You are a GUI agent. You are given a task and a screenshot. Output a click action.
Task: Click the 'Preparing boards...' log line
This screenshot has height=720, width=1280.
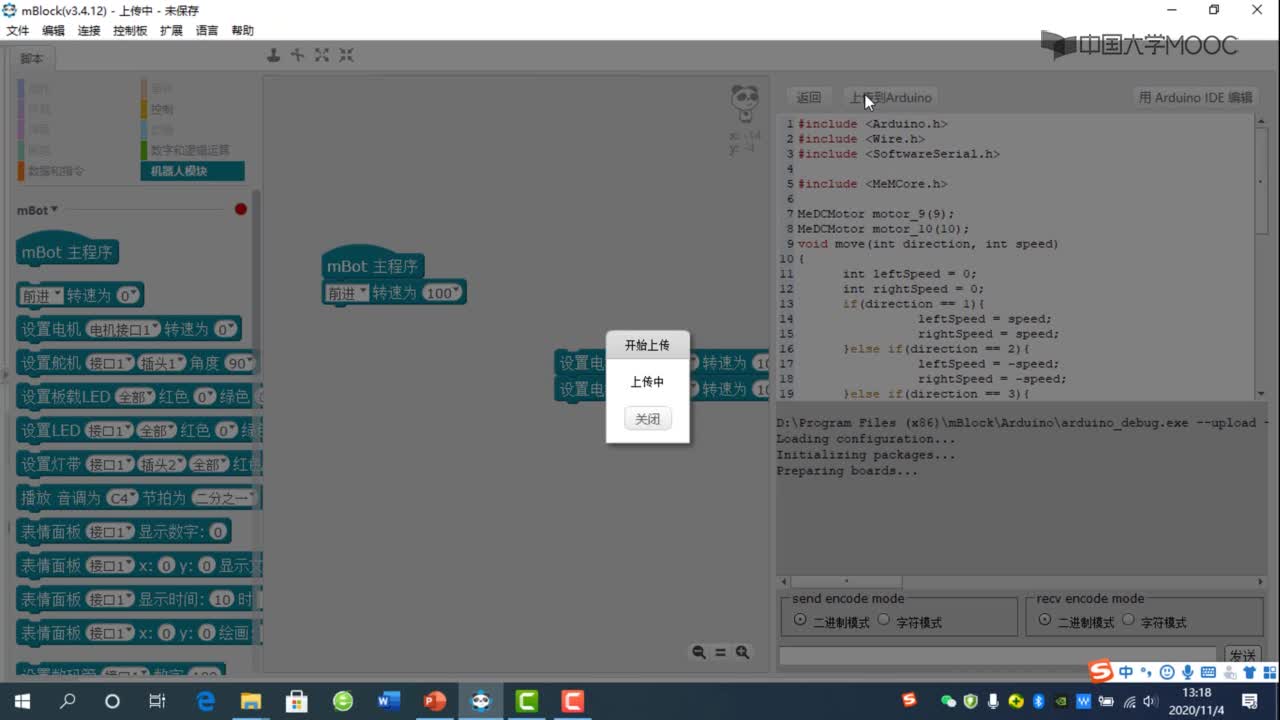coord(846,471)
